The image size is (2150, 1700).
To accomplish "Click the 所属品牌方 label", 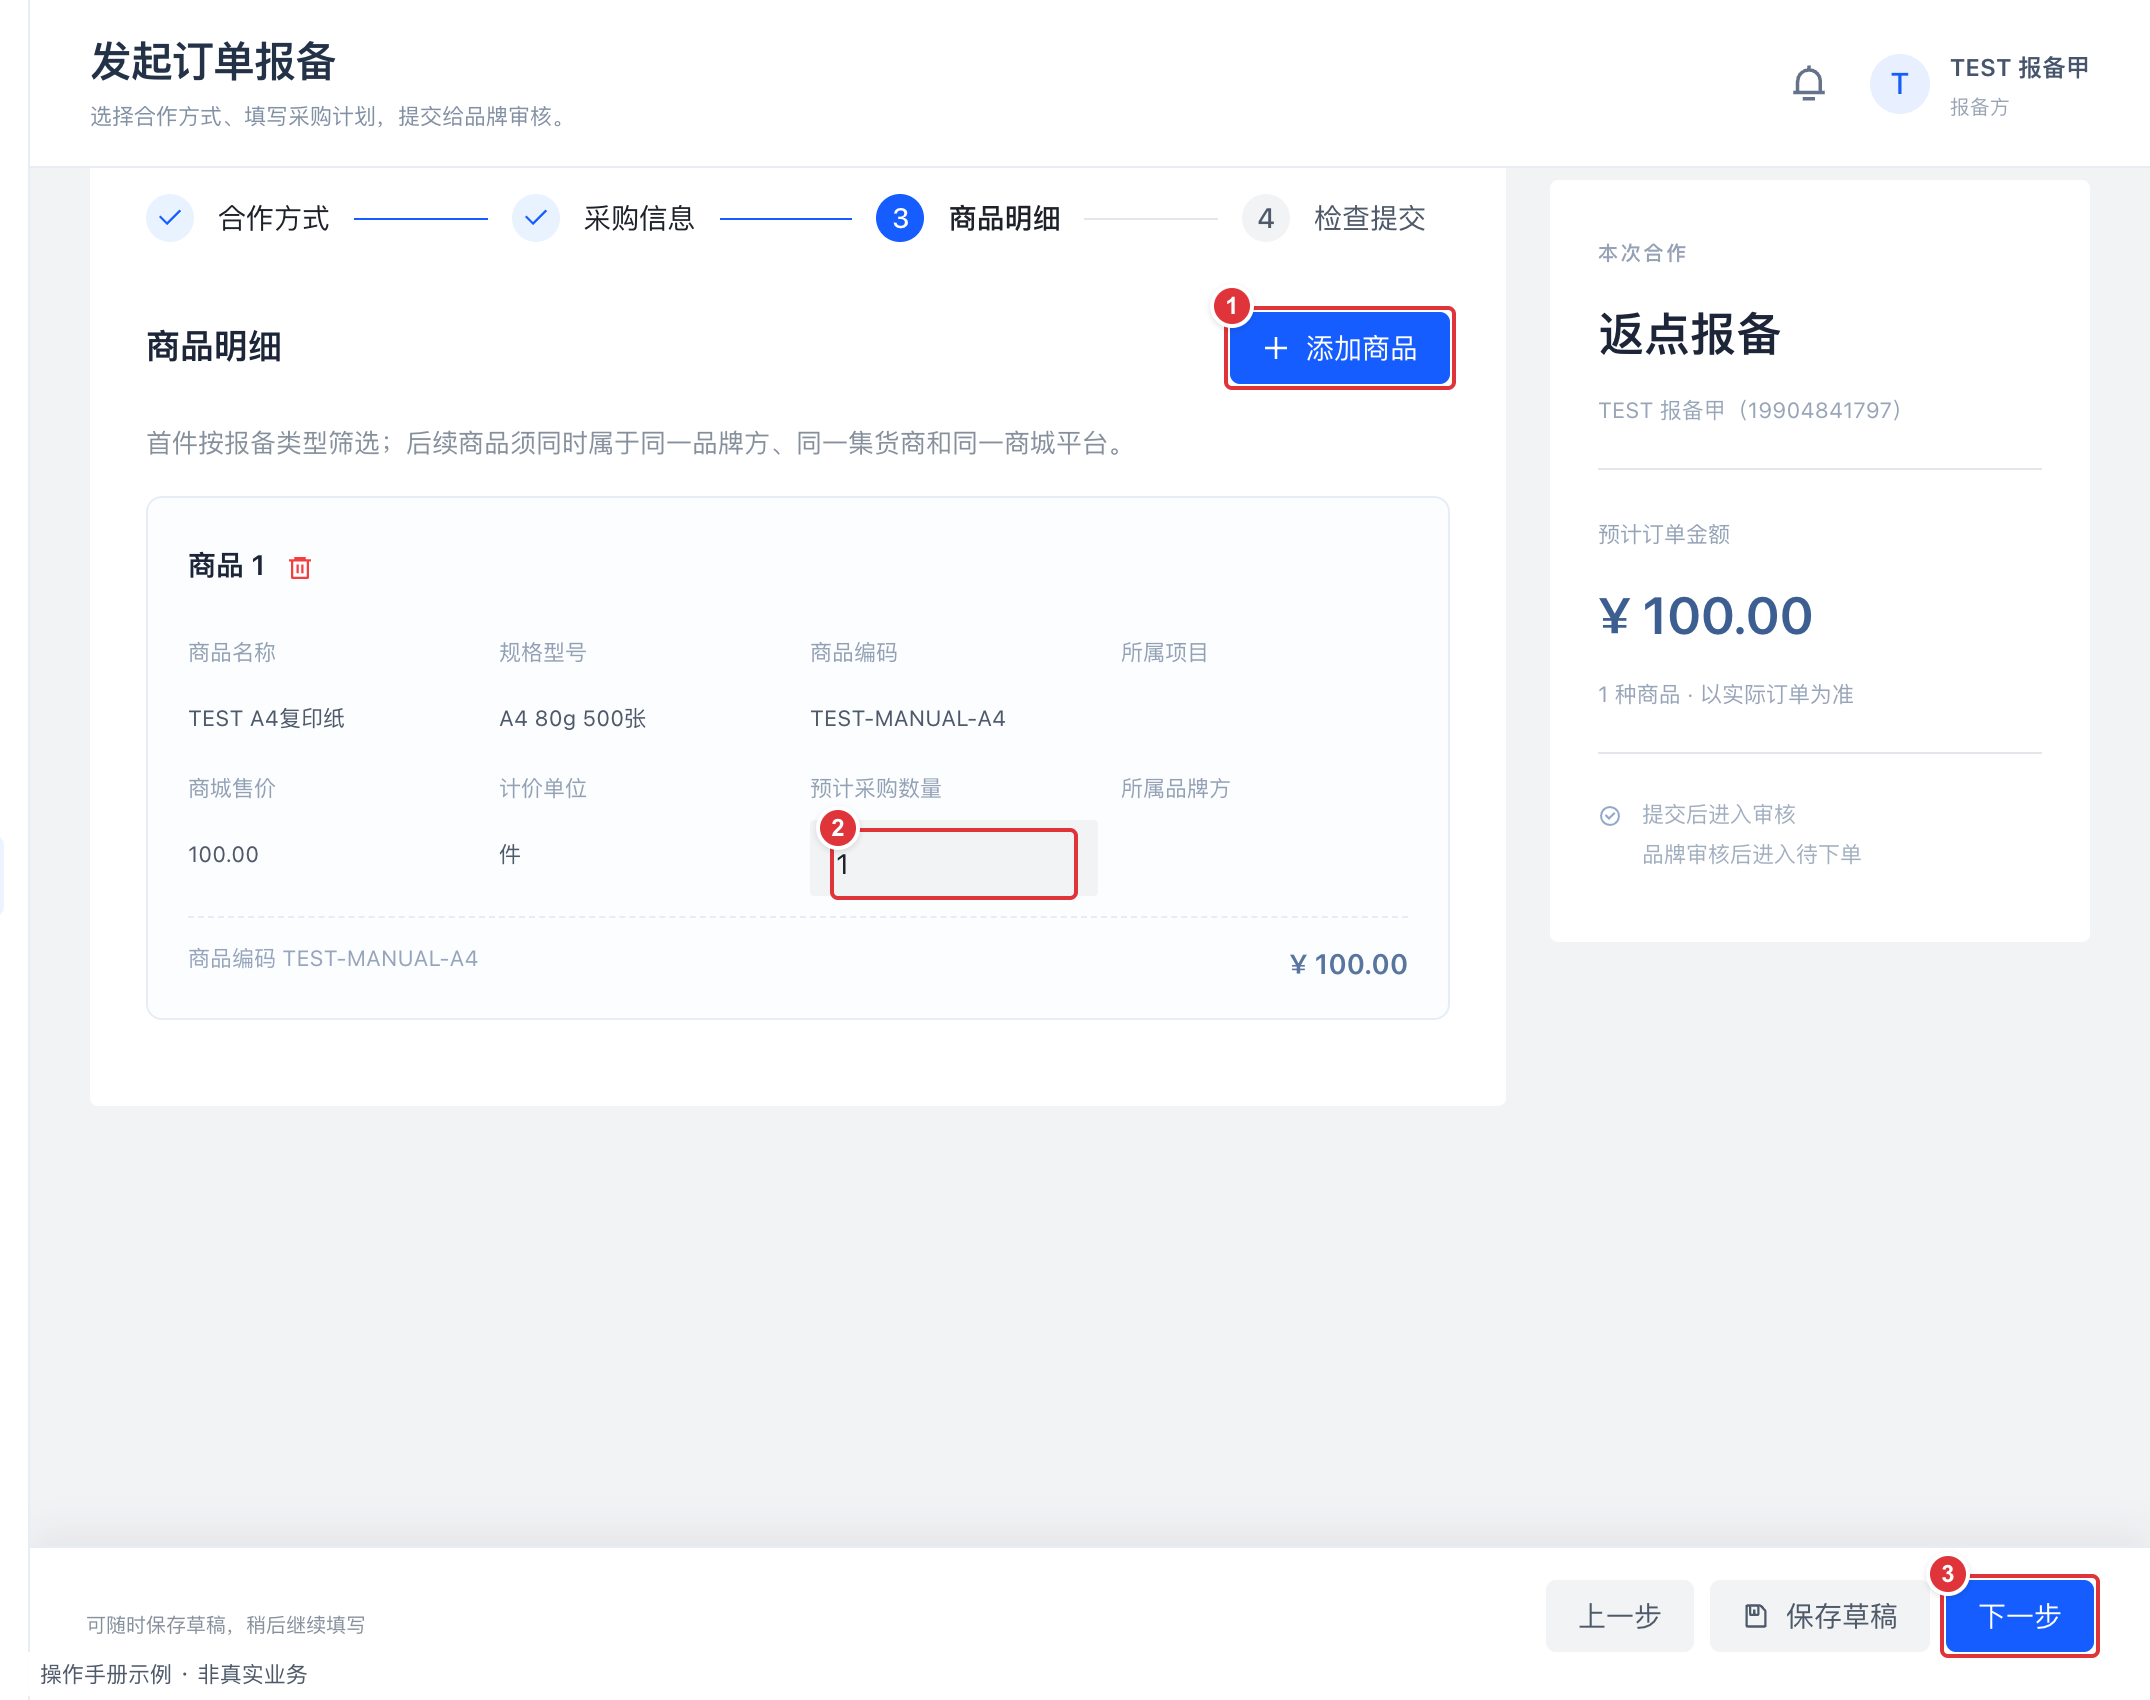I will tap(1175, 789).
